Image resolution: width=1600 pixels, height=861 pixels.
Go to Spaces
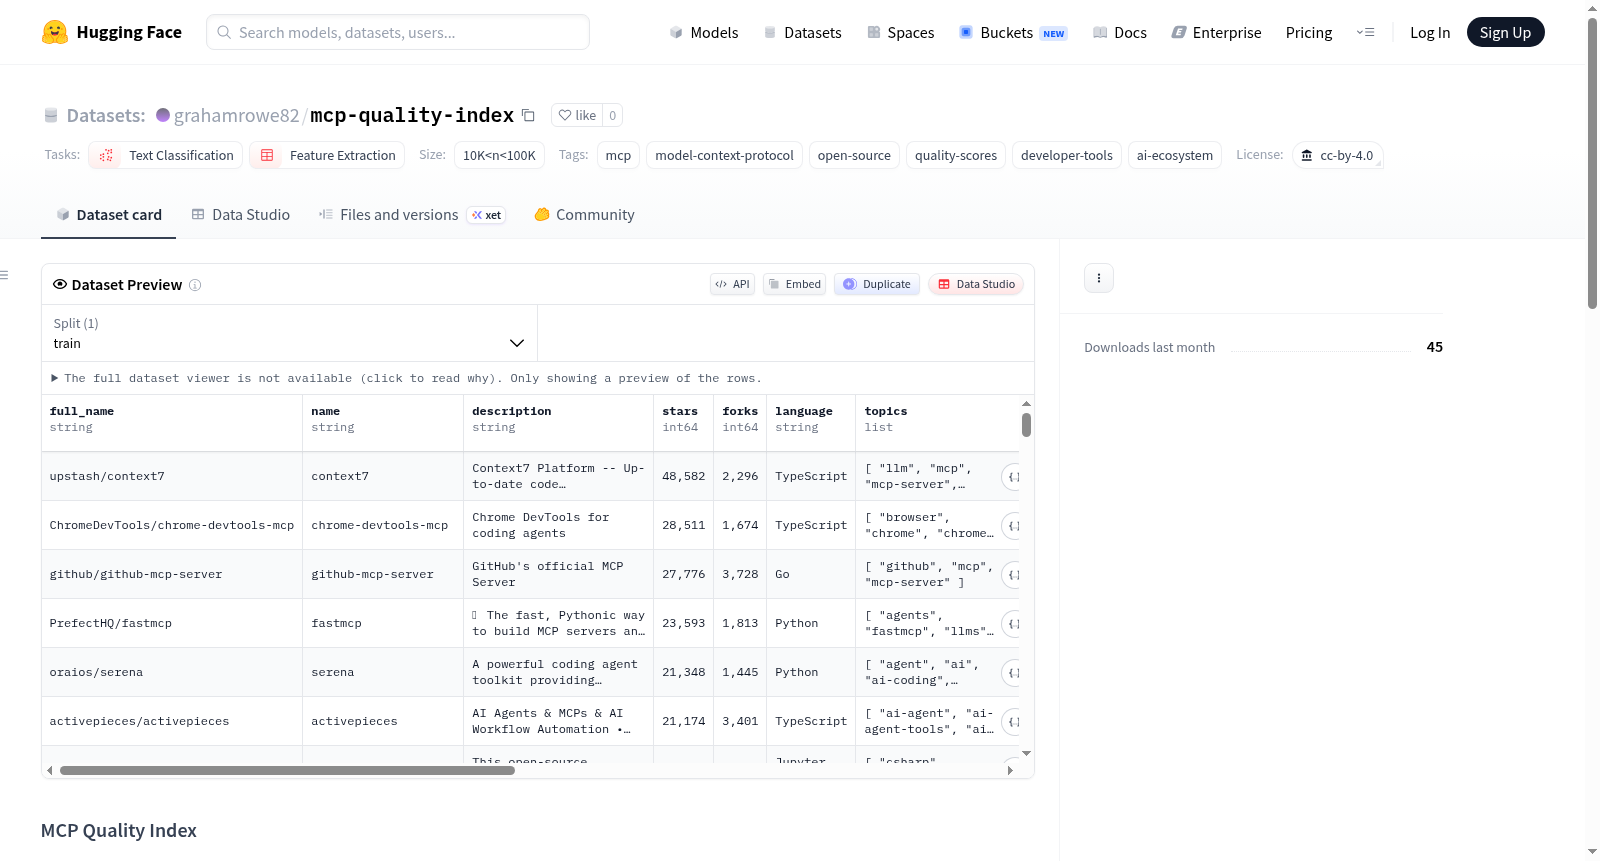pos(900,32)
